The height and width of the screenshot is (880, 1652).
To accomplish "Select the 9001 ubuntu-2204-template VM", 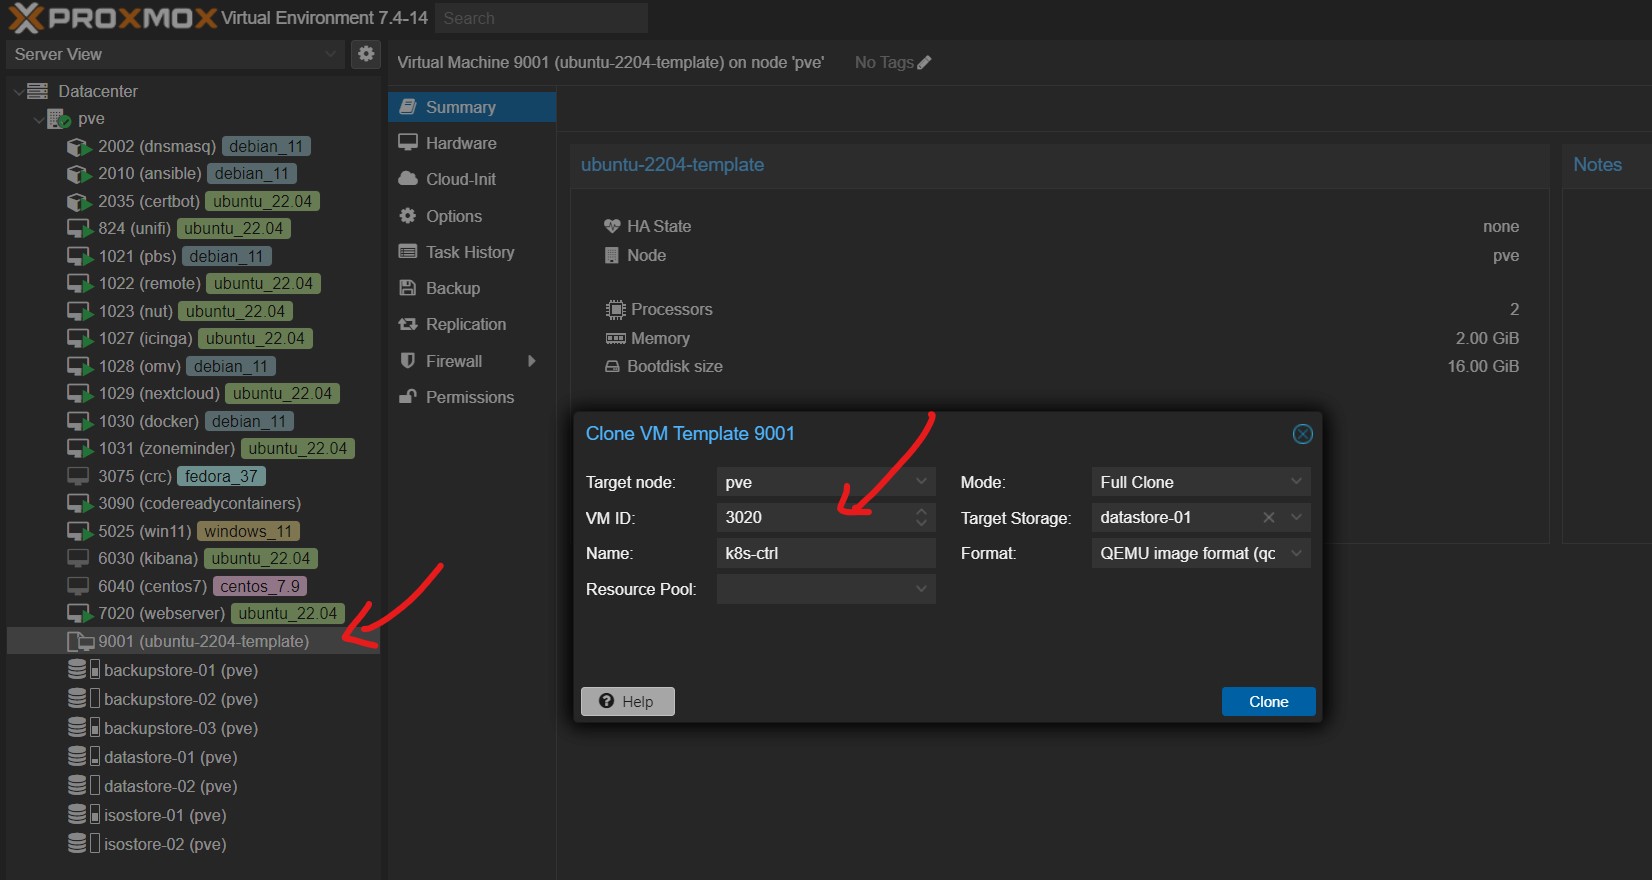I will point(203,641).
